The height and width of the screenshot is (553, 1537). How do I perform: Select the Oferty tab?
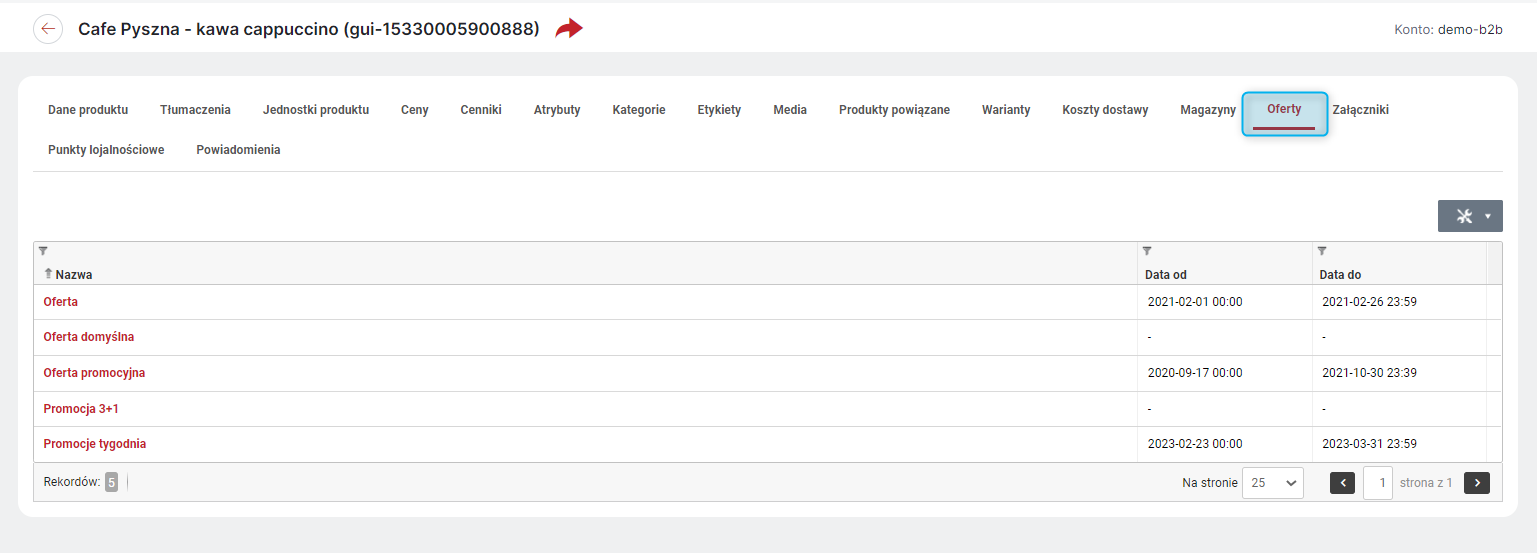pos(1284,109)
